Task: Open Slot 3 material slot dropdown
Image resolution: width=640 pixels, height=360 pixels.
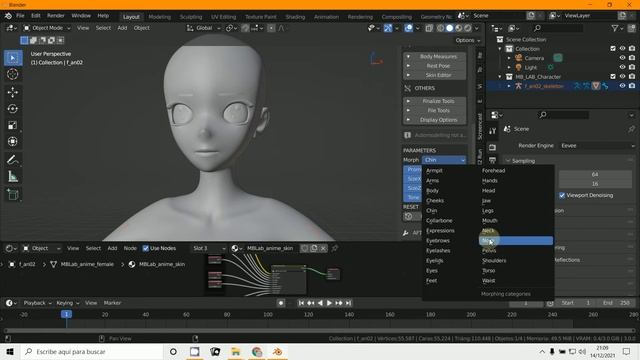Action: click(x=209, y=248)
